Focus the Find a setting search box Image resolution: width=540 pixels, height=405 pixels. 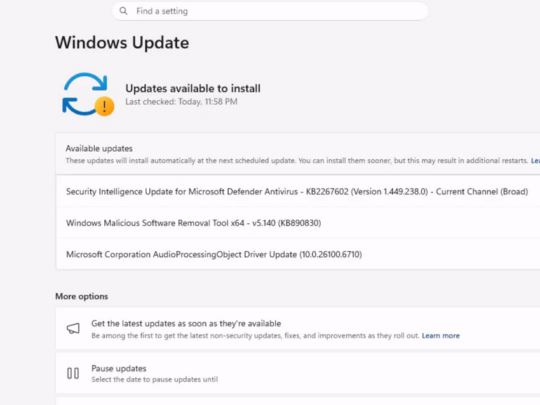pos(270,11)
